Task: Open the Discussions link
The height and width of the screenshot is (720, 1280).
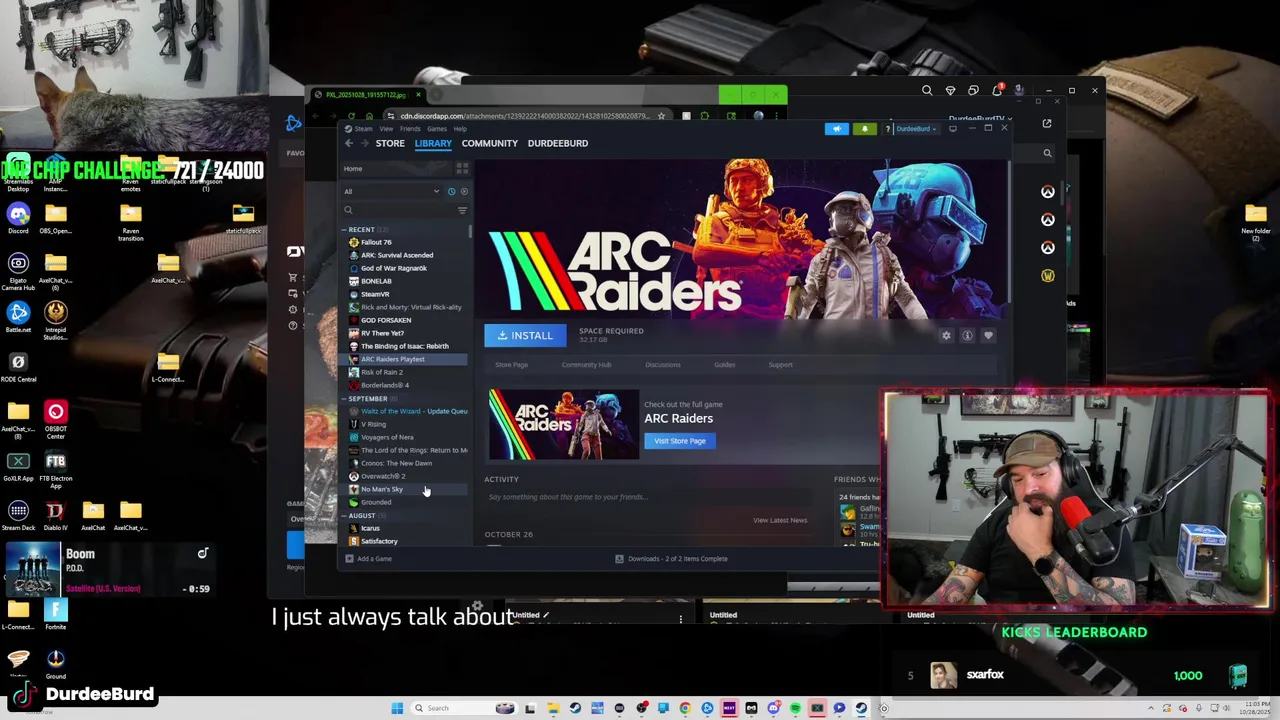Action: [662, 365]
